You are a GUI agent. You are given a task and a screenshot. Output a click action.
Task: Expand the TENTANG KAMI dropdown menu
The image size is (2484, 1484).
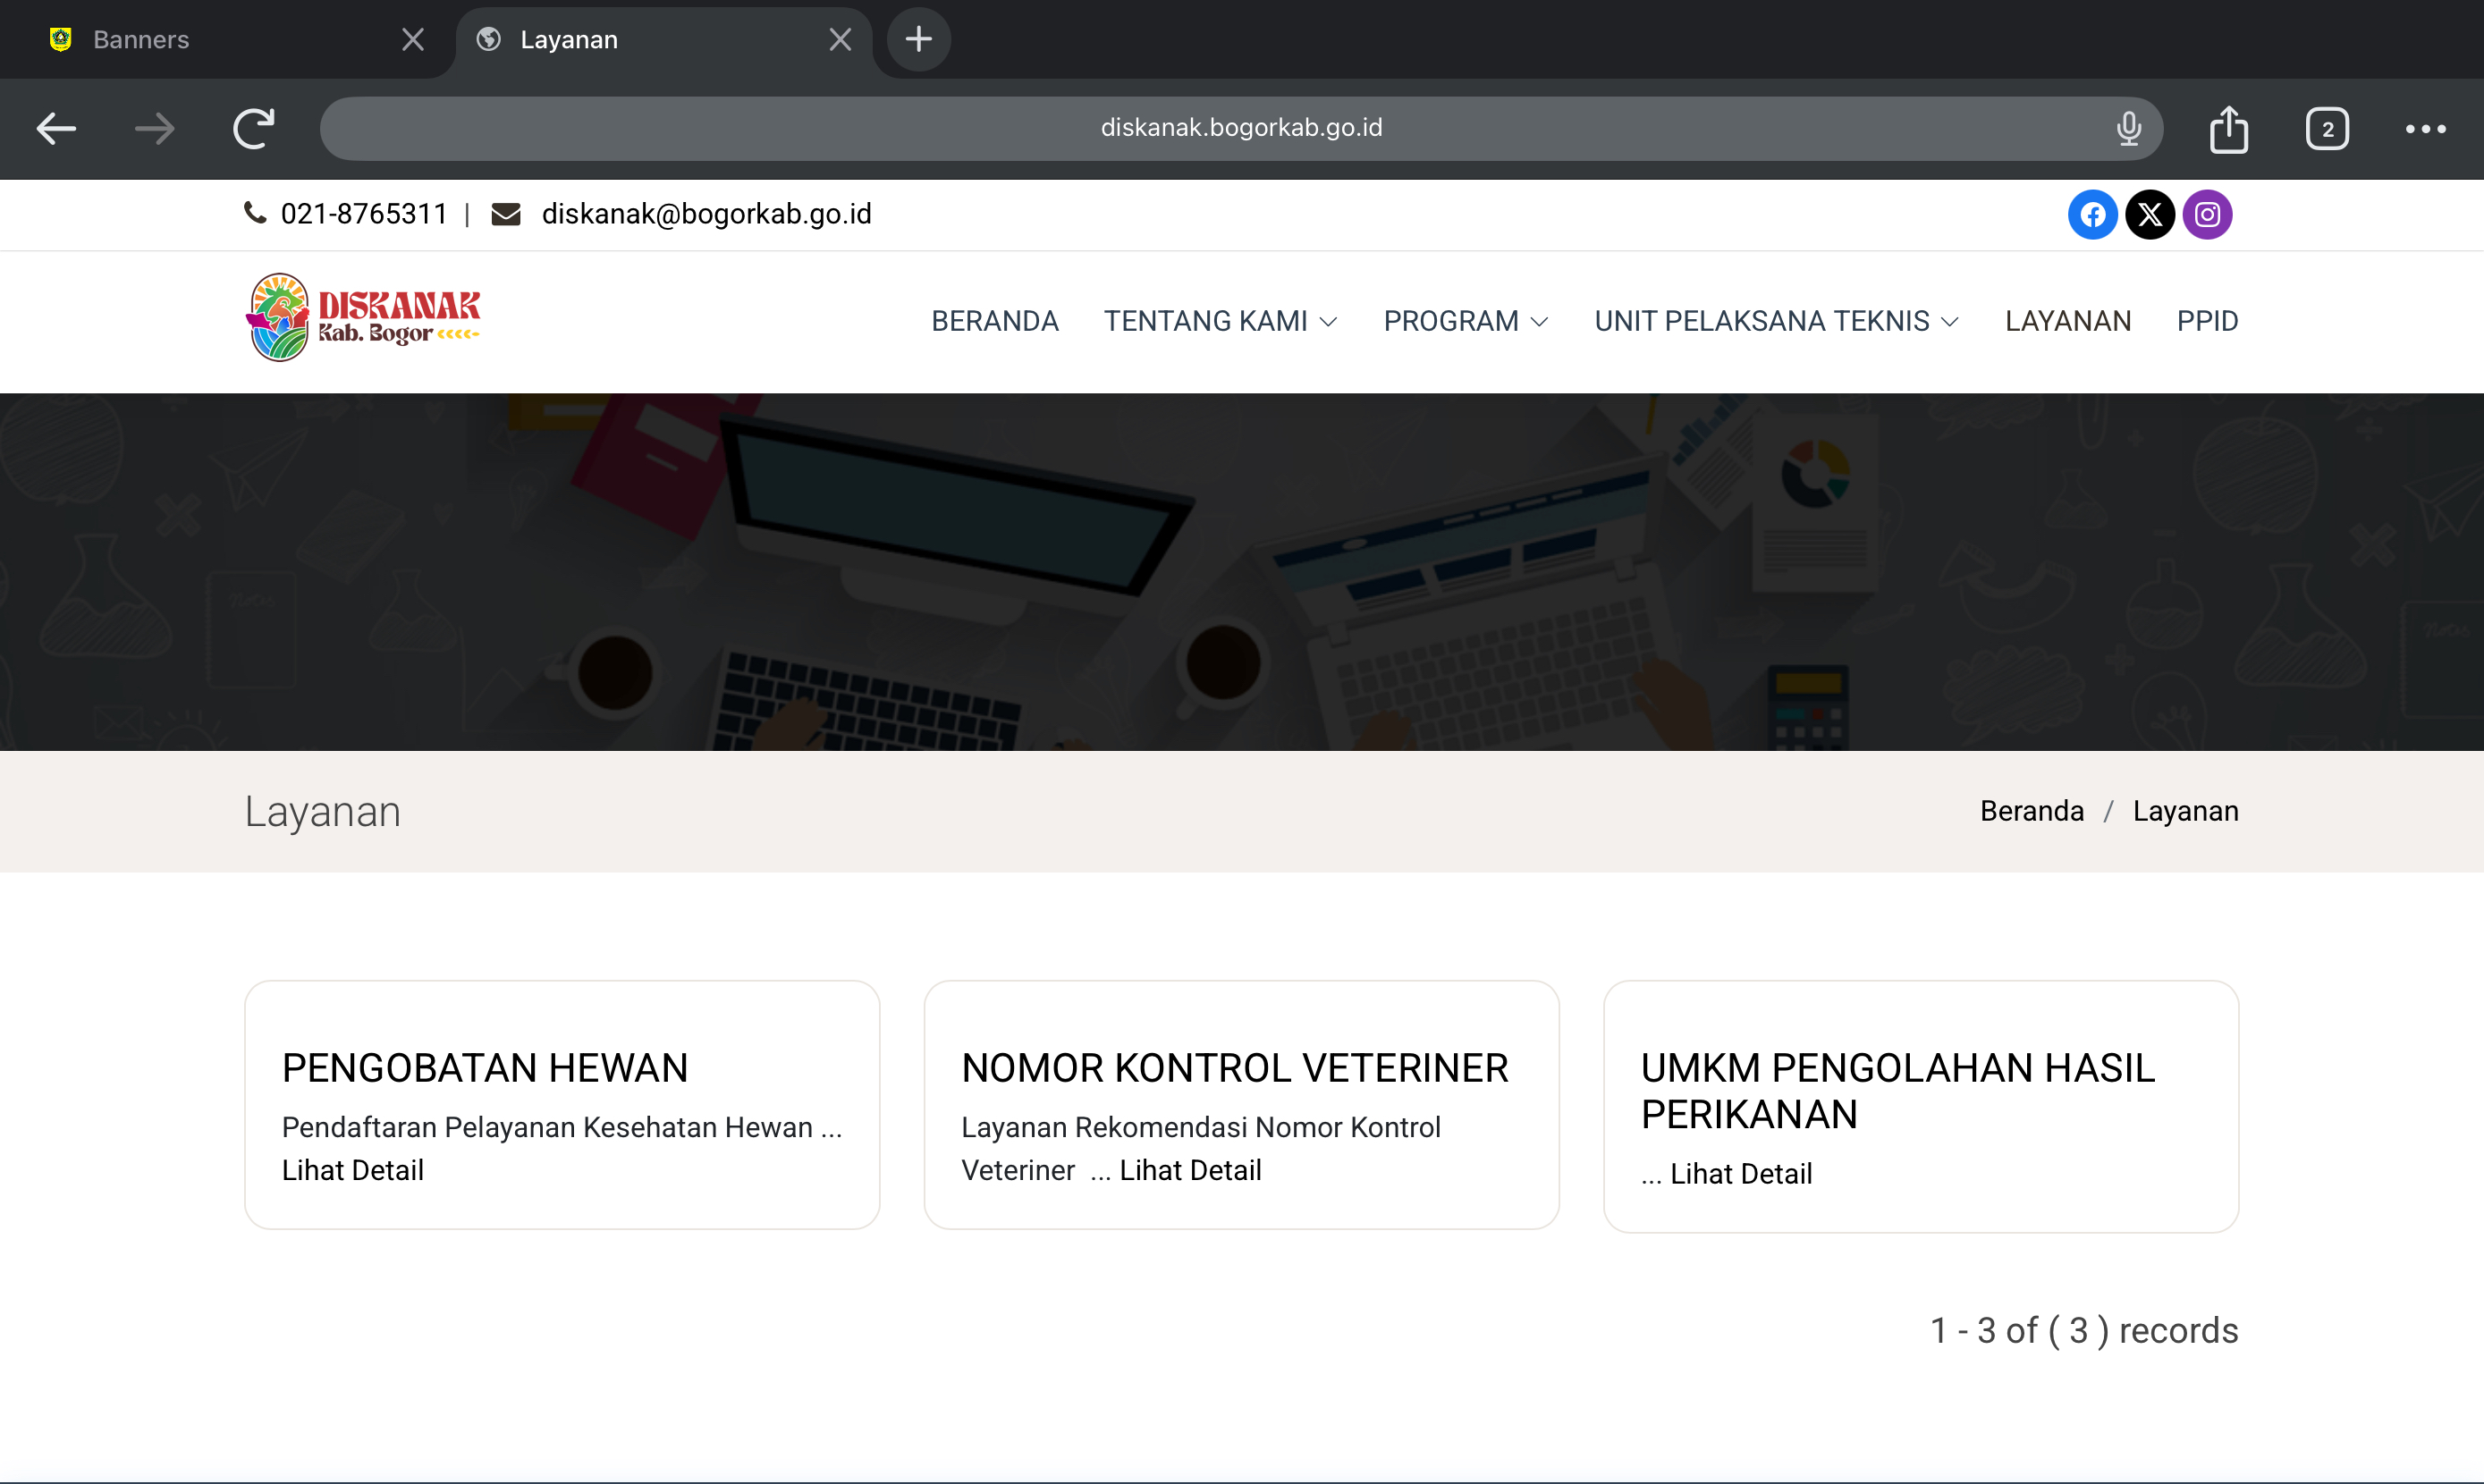tap(1220, 321)
